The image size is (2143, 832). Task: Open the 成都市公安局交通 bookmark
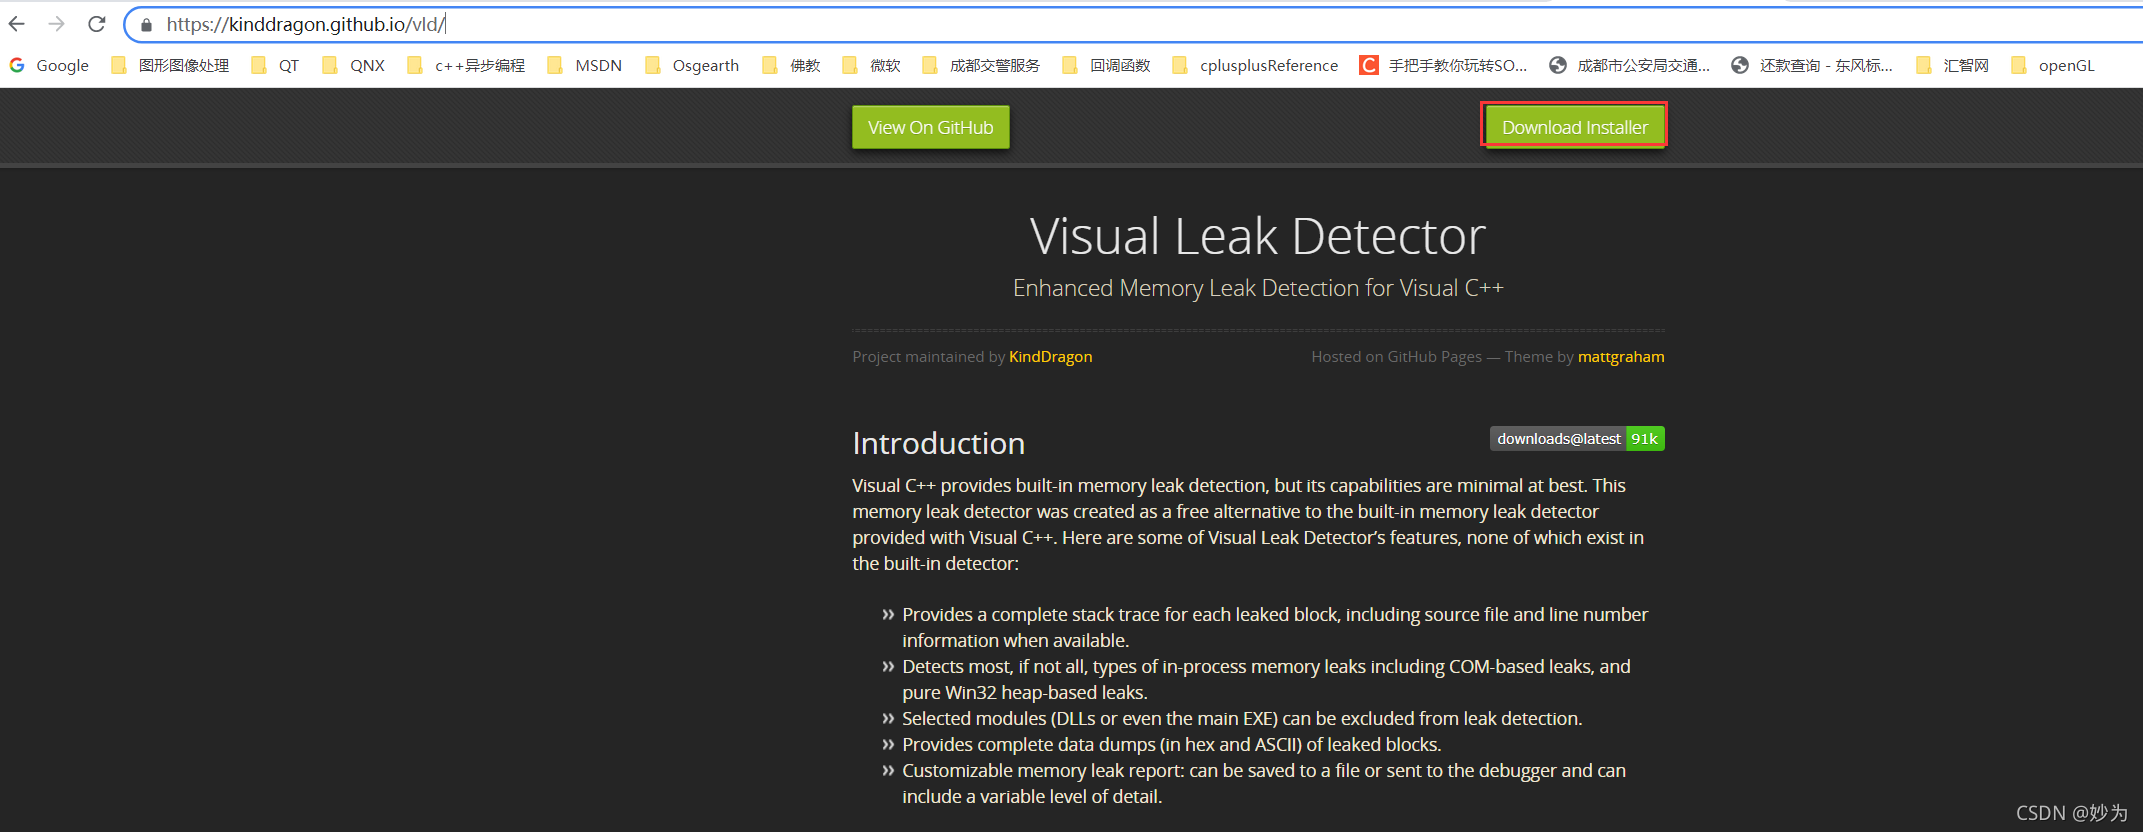pyautogui.click(x=1630, y=65)
